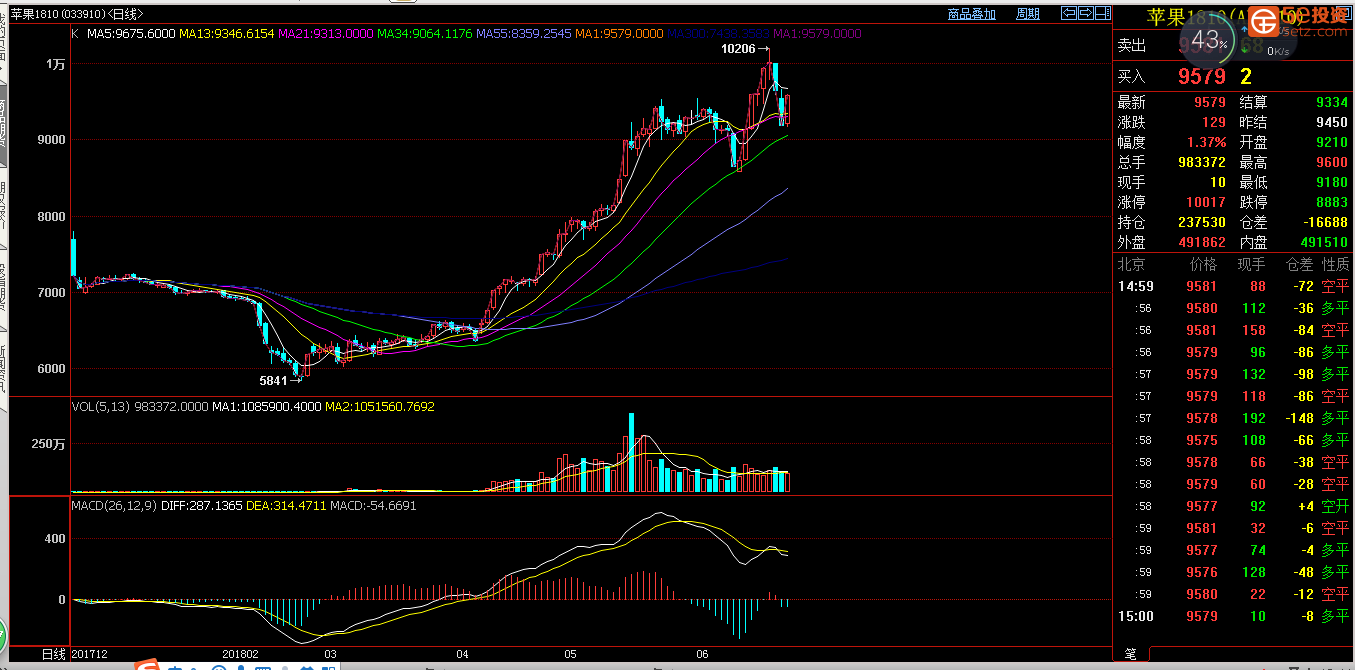
Task: Click the 跌停 8883 limit-down value
Action: [1331, 202]
